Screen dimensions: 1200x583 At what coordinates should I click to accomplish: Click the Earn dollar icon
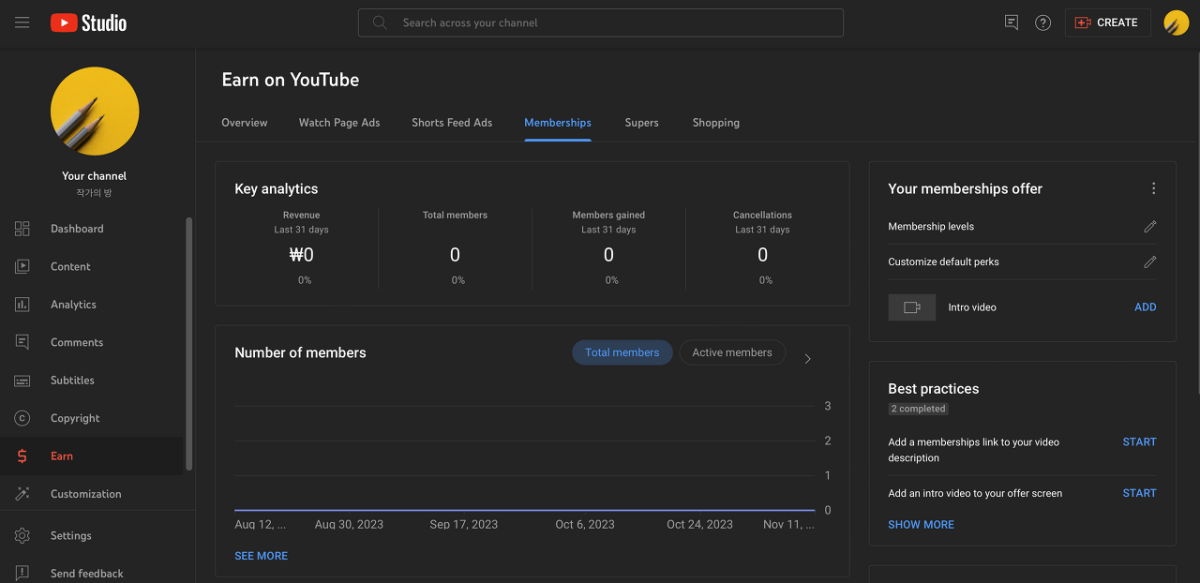tap(22, 456)
